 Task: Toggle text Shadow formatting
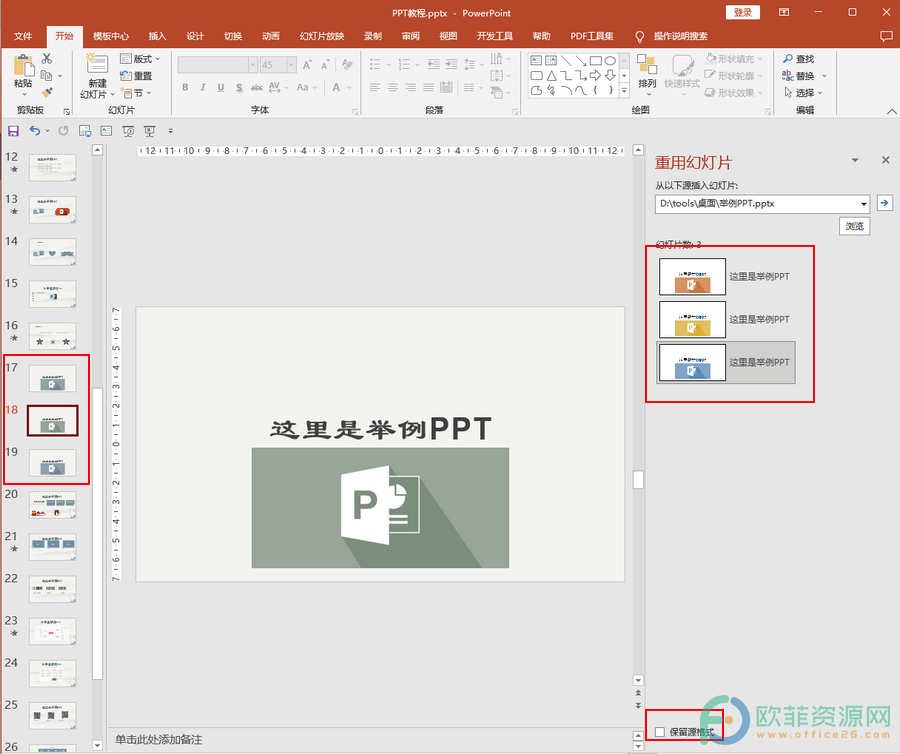click(239, 87)
